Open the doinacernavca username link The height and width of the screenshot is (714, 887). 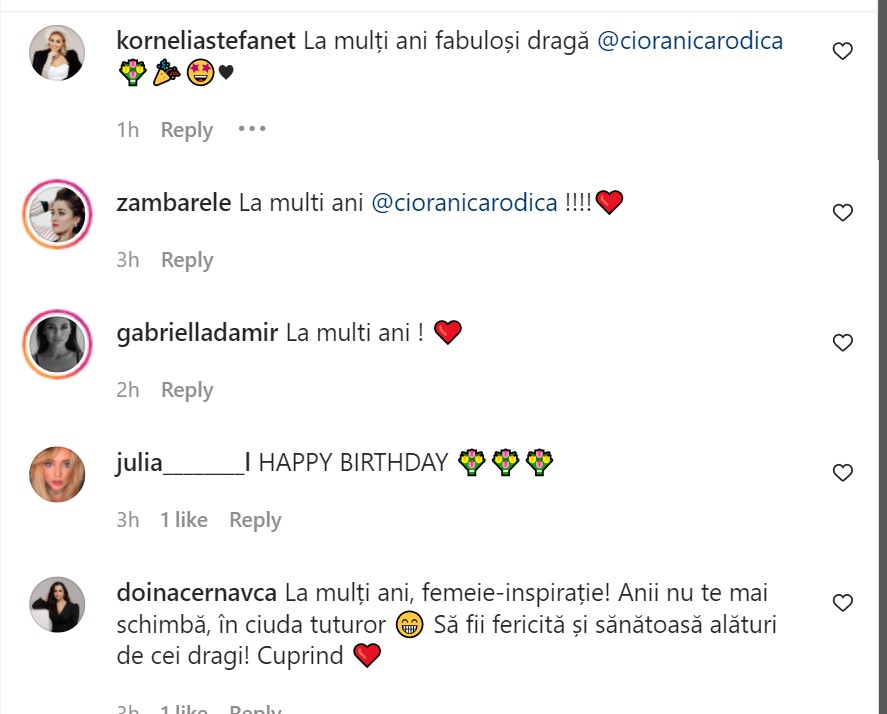[196, 593]
